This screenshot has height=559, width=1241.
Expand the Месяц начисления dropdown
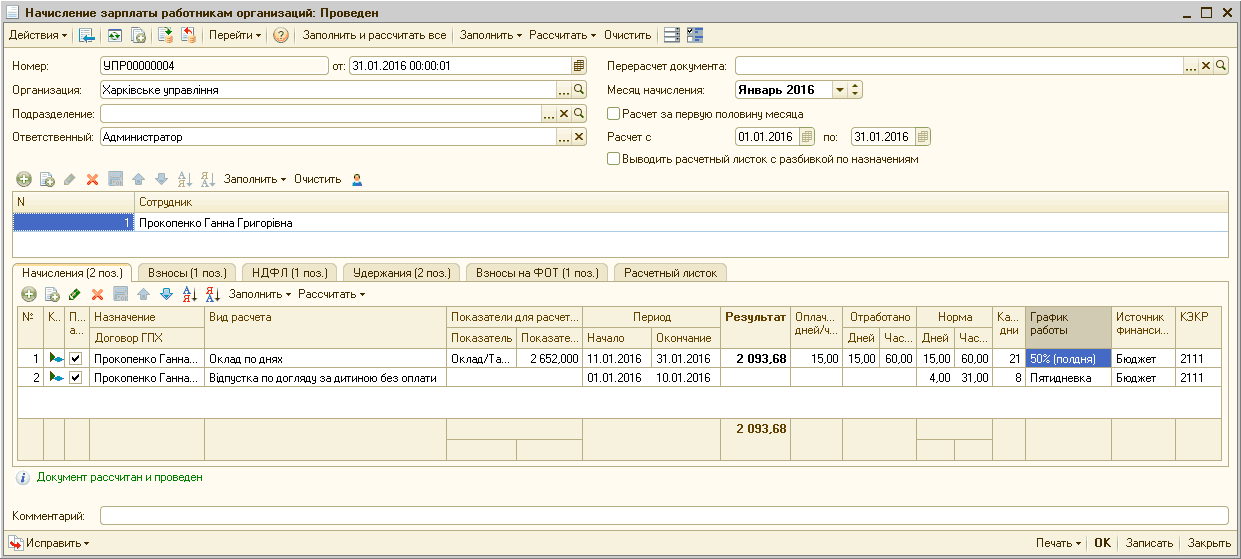840,90
